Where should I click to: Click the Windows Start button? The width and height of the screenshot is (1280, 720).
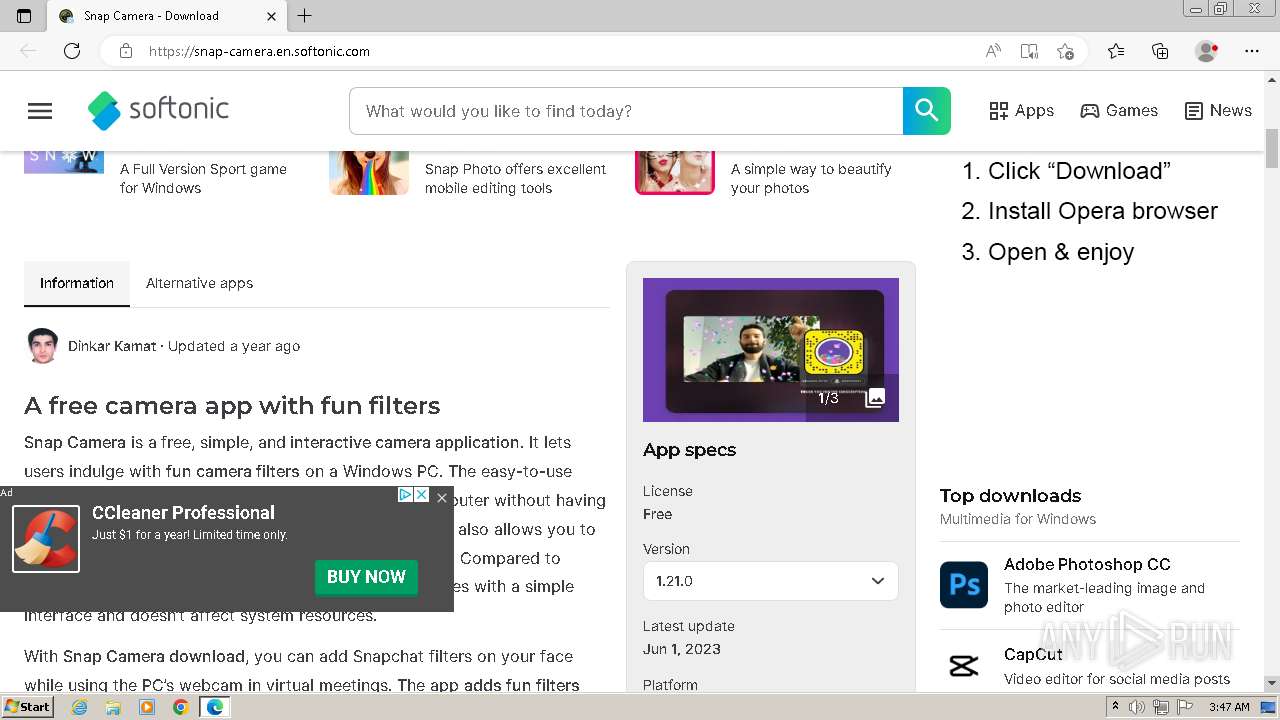pos(27,707)
